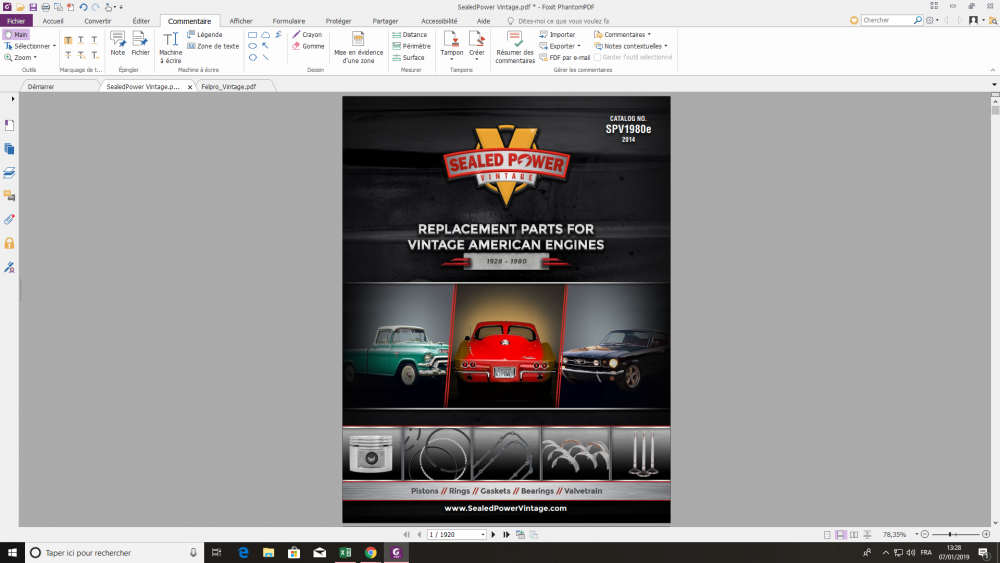Select the Périmètre measuring tool
Image resolution: width=1000 pixels, height=563 pixels.
pyautogui.click(x=411, y=46)
